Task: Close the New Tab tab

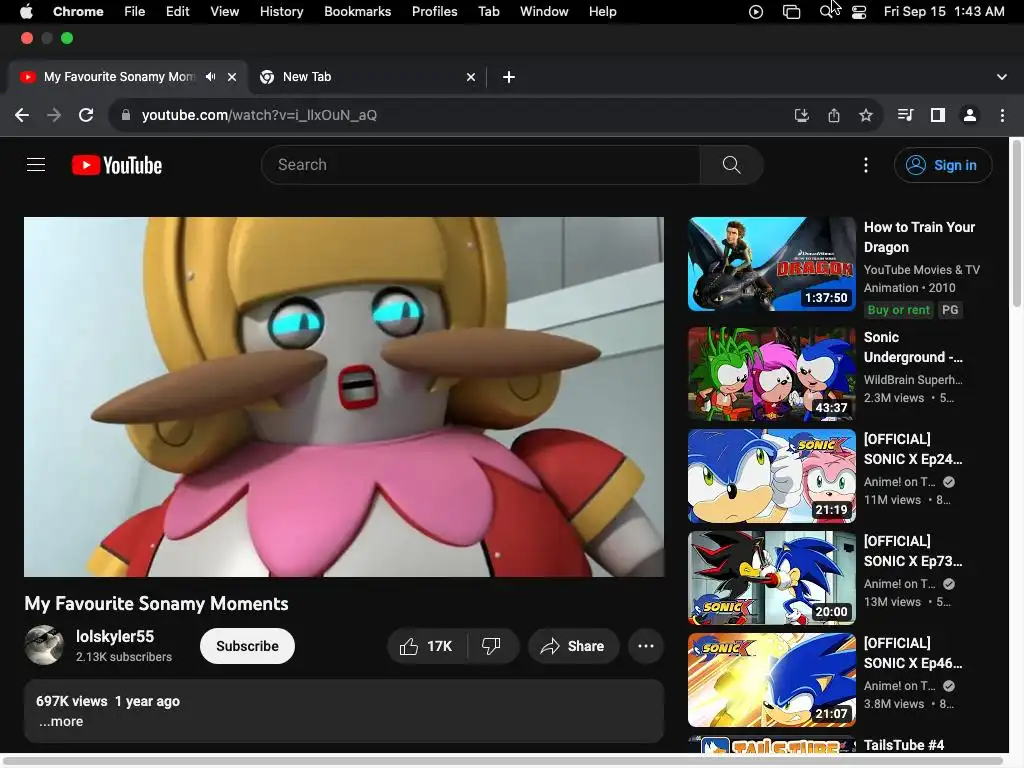Action: click(471, 77)
